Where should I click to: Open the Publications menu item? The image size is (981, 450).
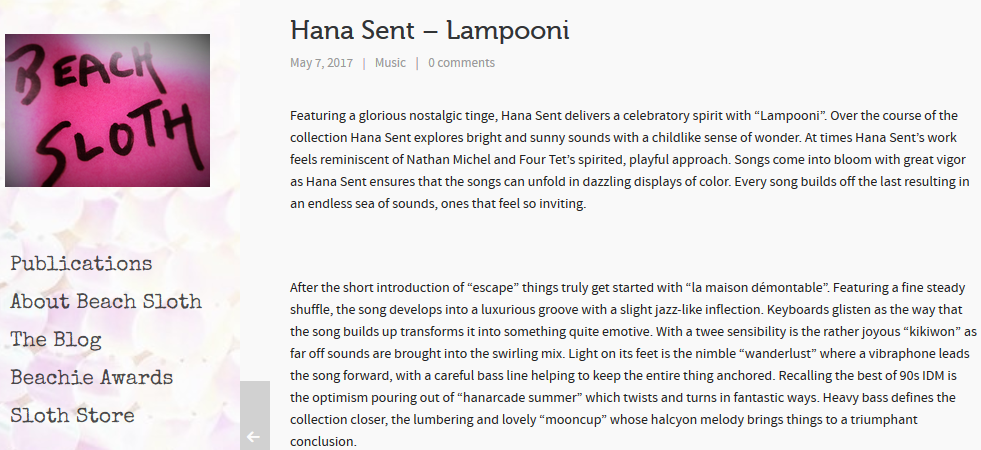coord(81,264)
